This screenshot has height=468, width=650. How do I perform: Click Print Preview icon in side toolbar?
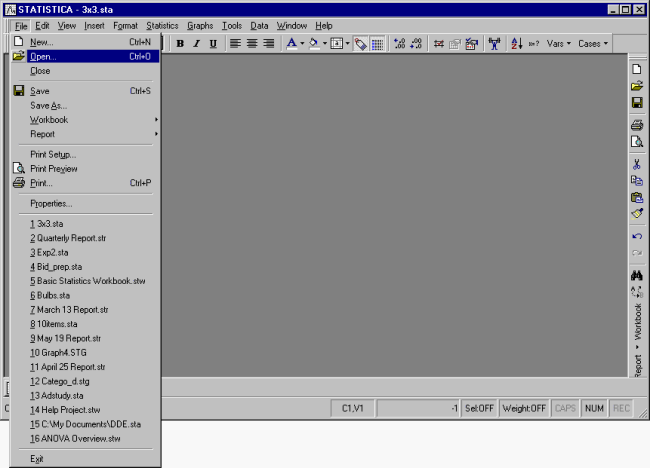[637, 142]
